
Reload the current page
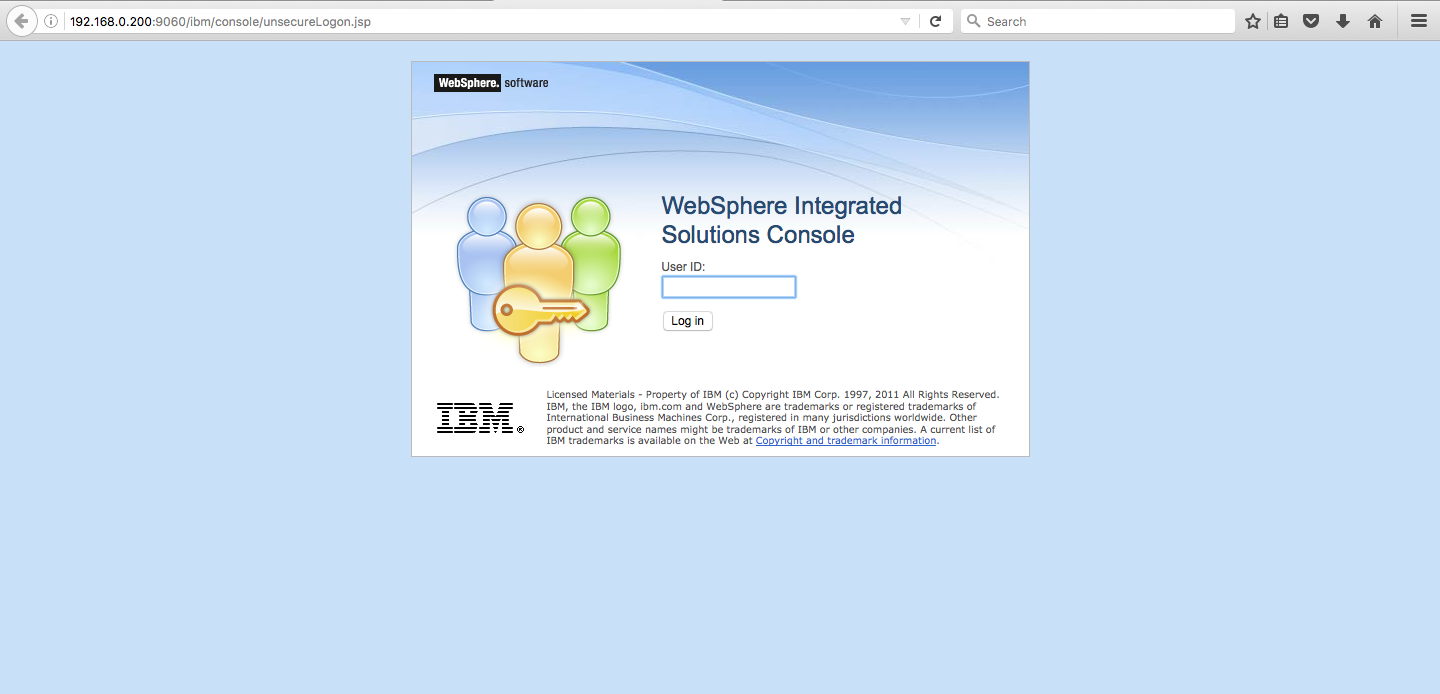[936, 20]
